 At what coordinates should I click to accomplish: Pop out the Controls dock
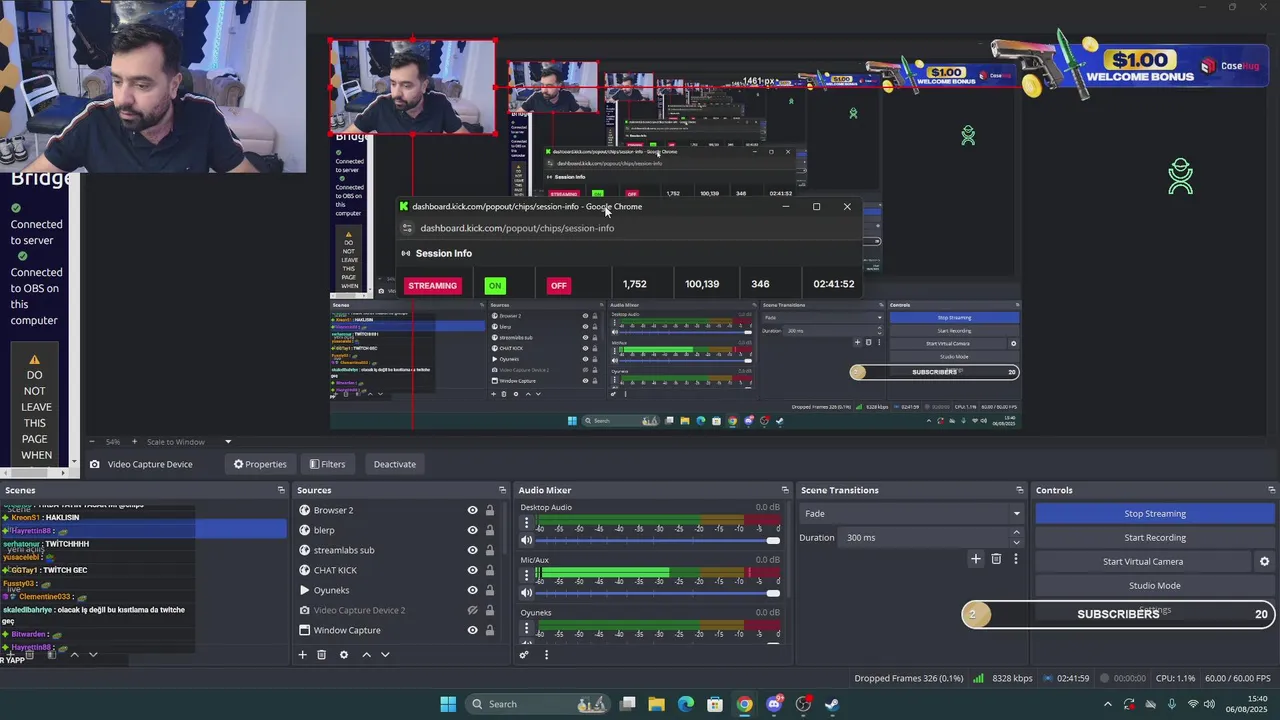[1271, 490]
